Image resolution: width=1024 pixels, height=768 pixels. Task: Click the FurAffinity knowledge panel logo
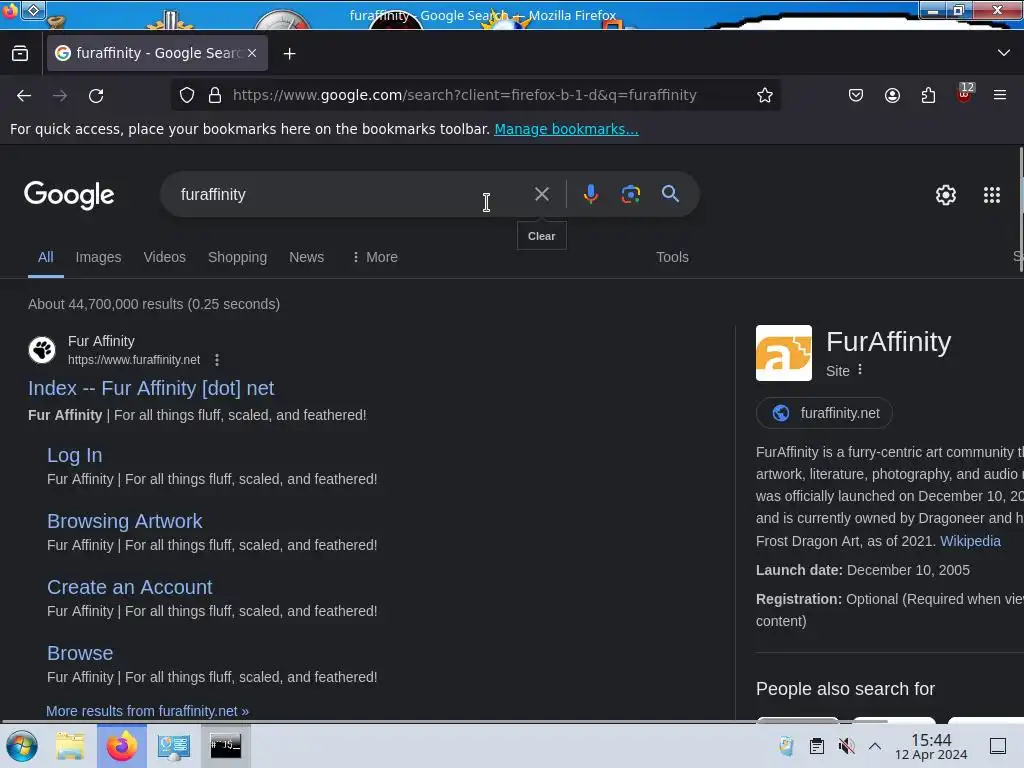784,353
